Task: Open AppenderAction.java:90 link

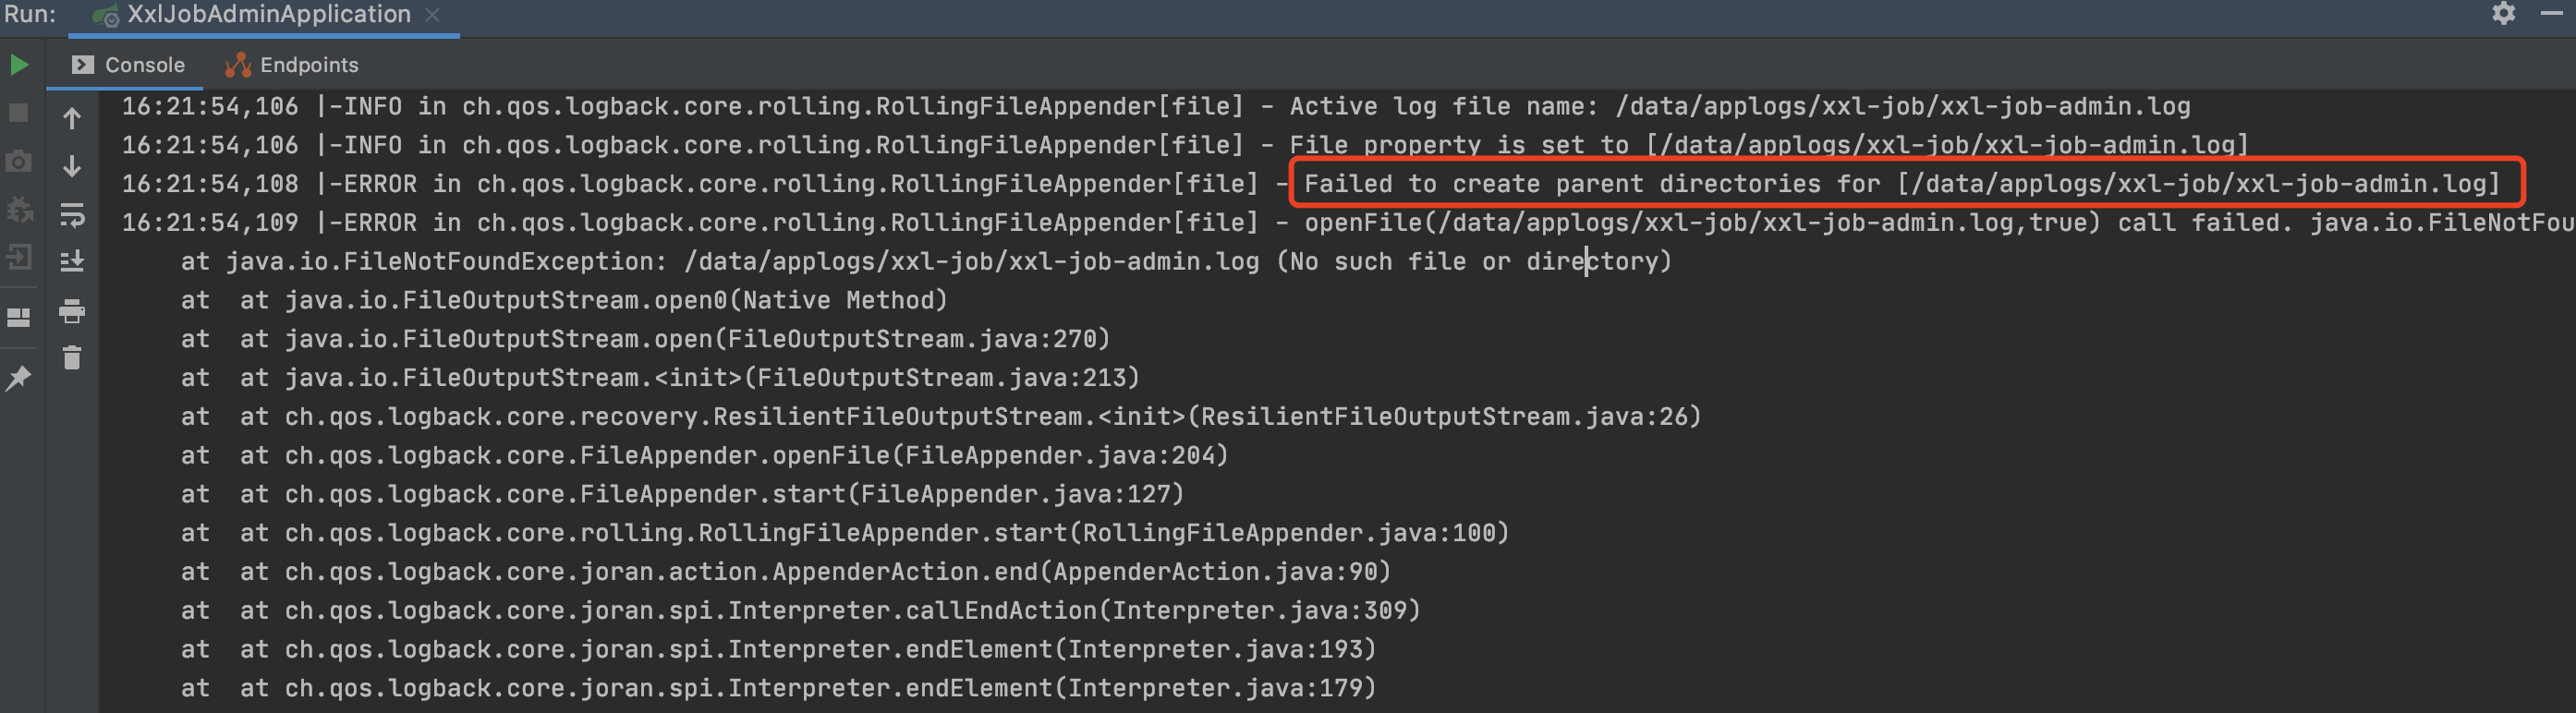Action: point(1217,572)
